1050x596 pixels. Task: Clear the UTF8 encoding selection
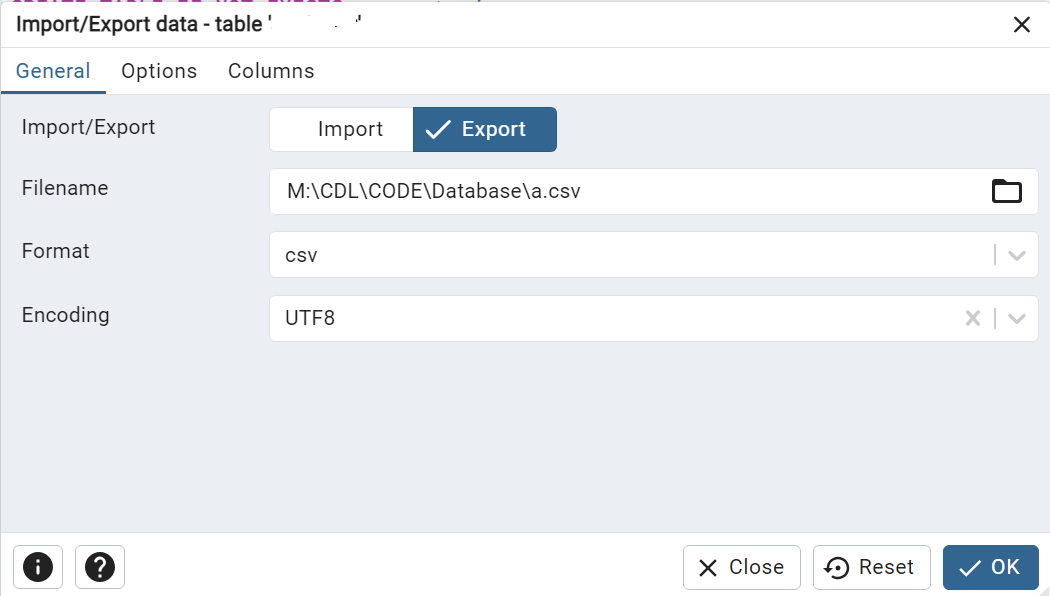tap(973, 318)
